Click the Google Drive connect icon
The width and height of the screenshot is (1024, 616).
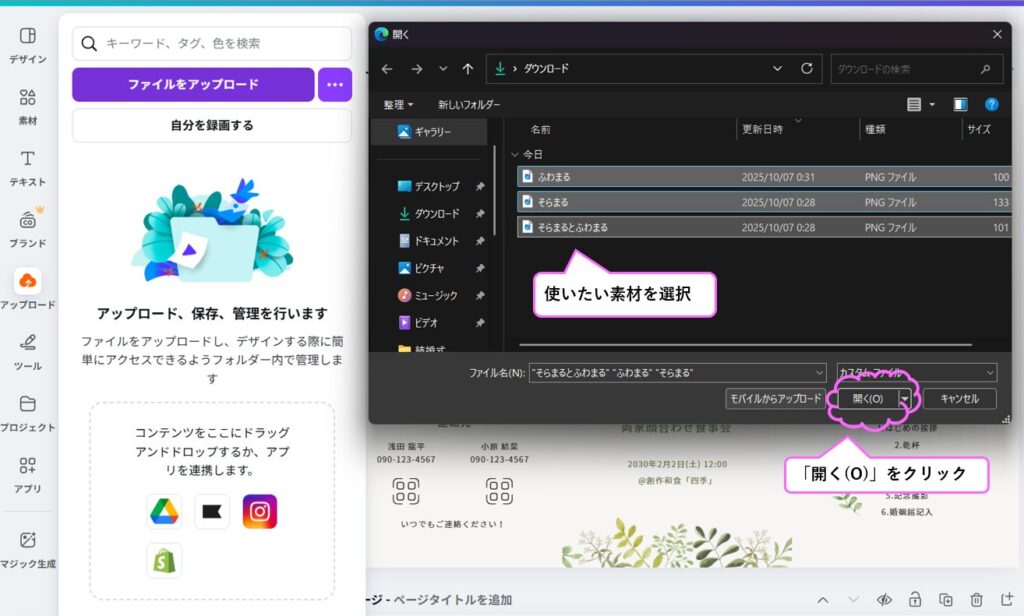point(164,511)
